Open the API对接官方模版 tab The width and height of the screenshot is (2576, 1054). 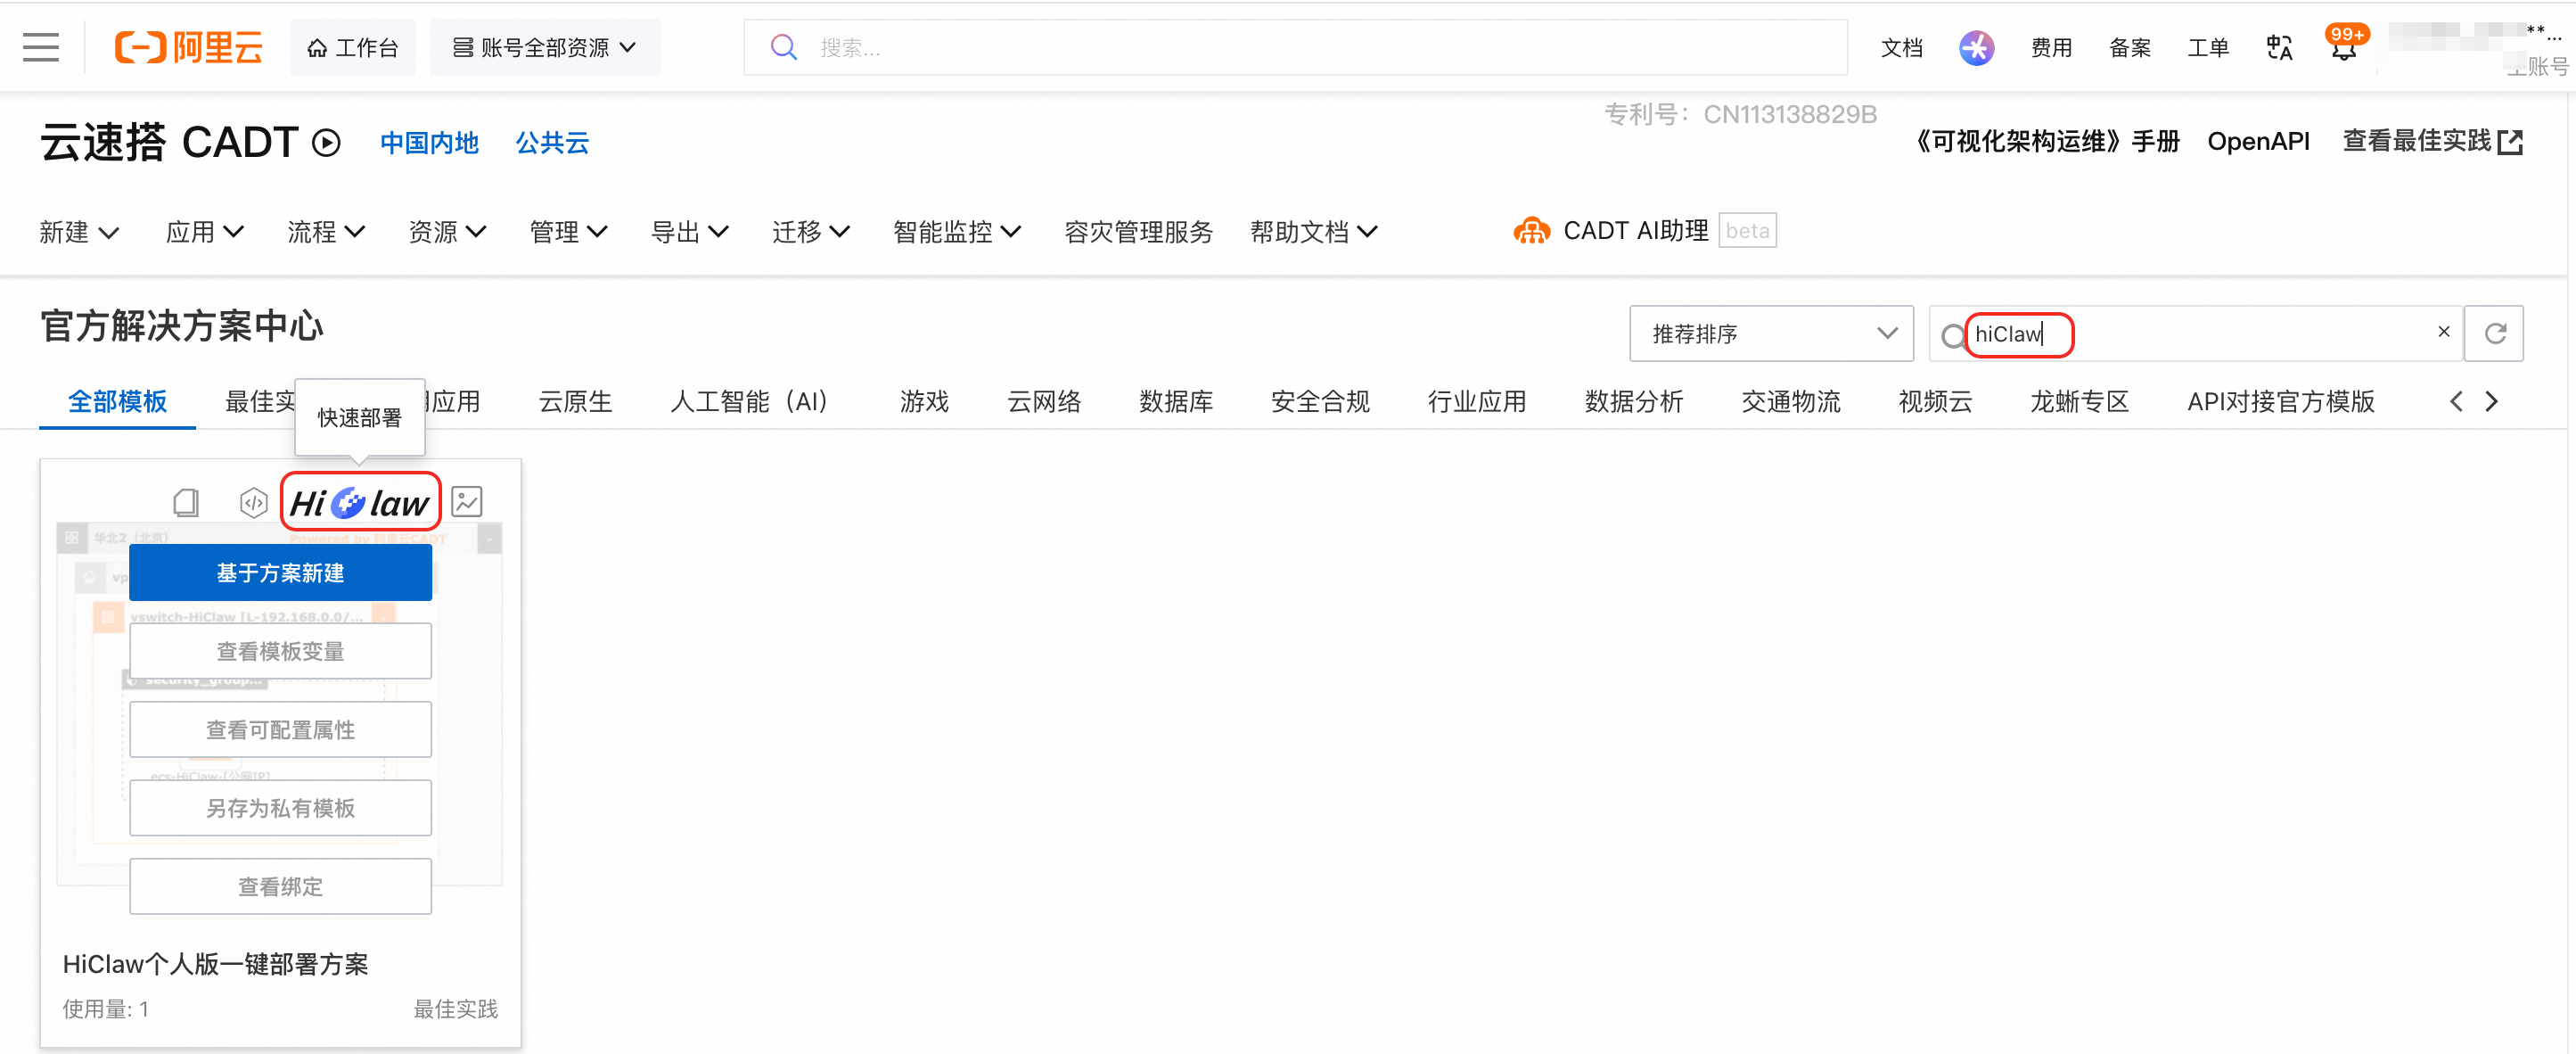[x=2280, y=401]
